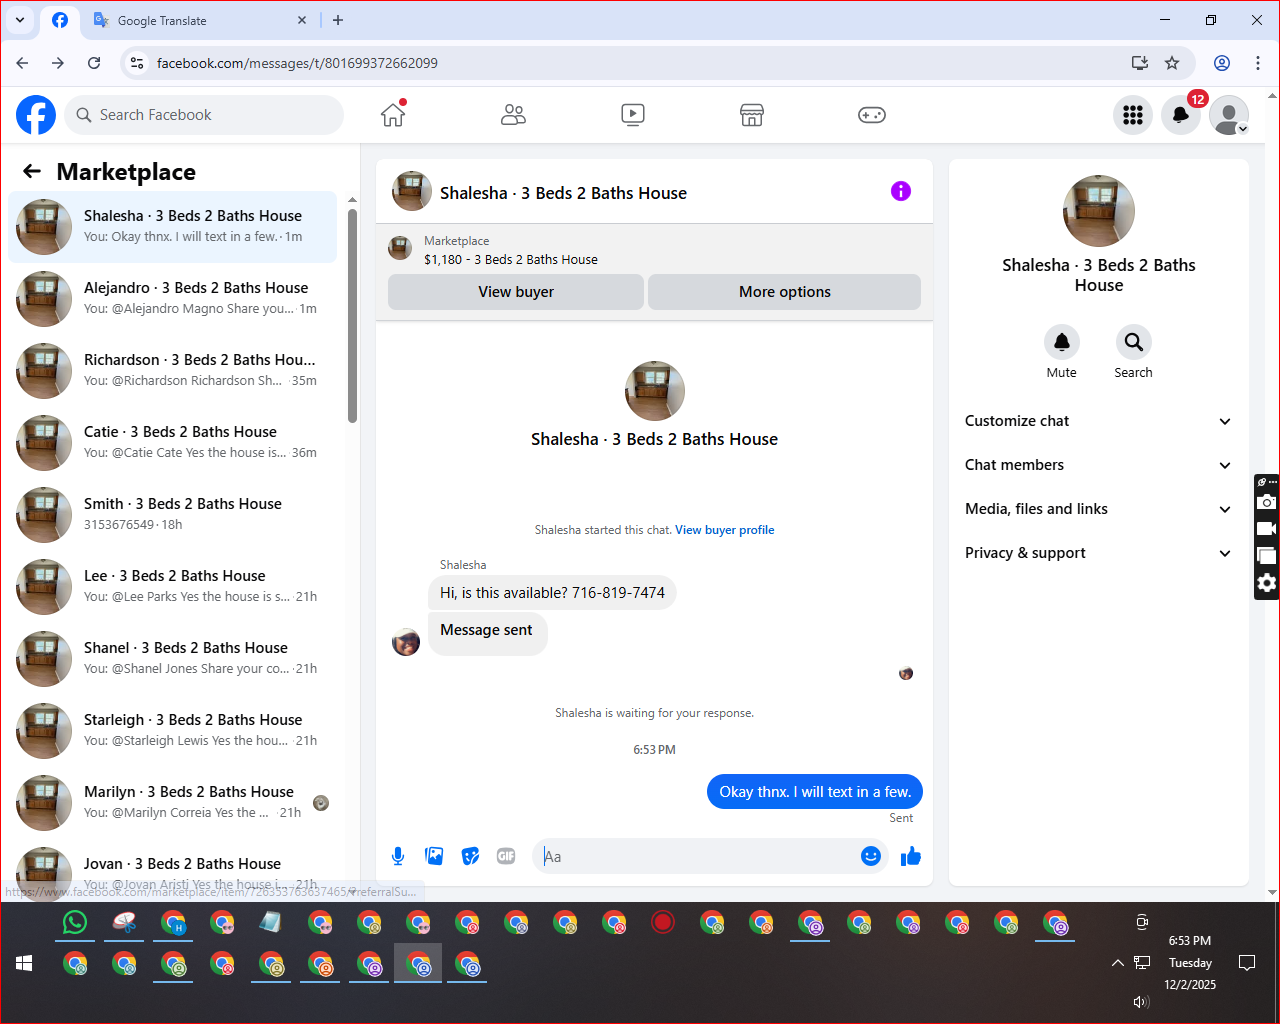1280x1024 pixels.
Task: Open Catie's 3 Beds 2 Baths House chat
Action: tap(172, 443)
